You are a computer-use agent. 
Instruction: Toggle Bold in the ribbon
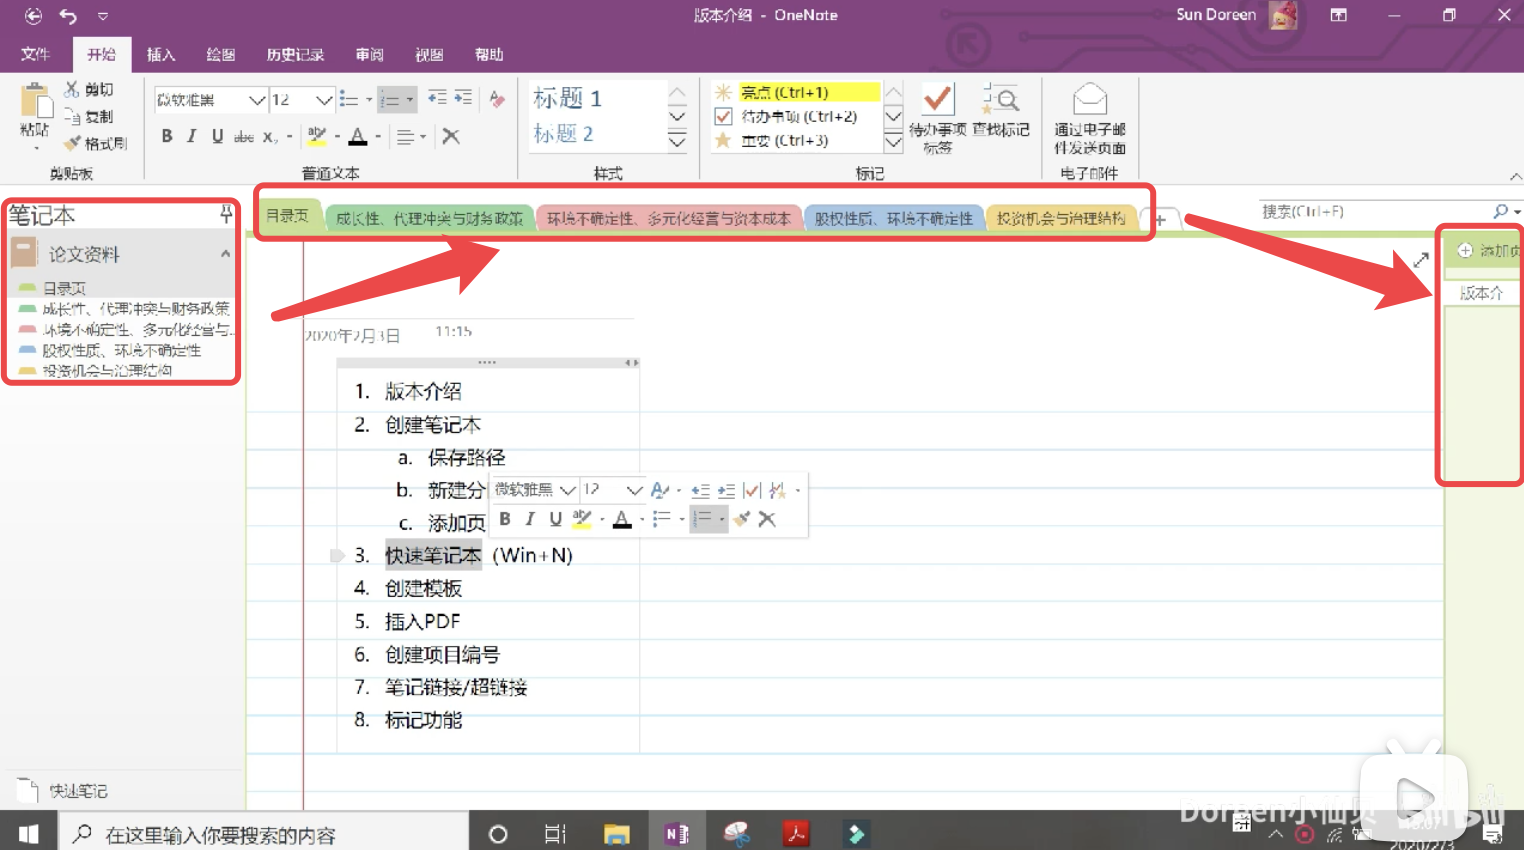tap(167, 136)
